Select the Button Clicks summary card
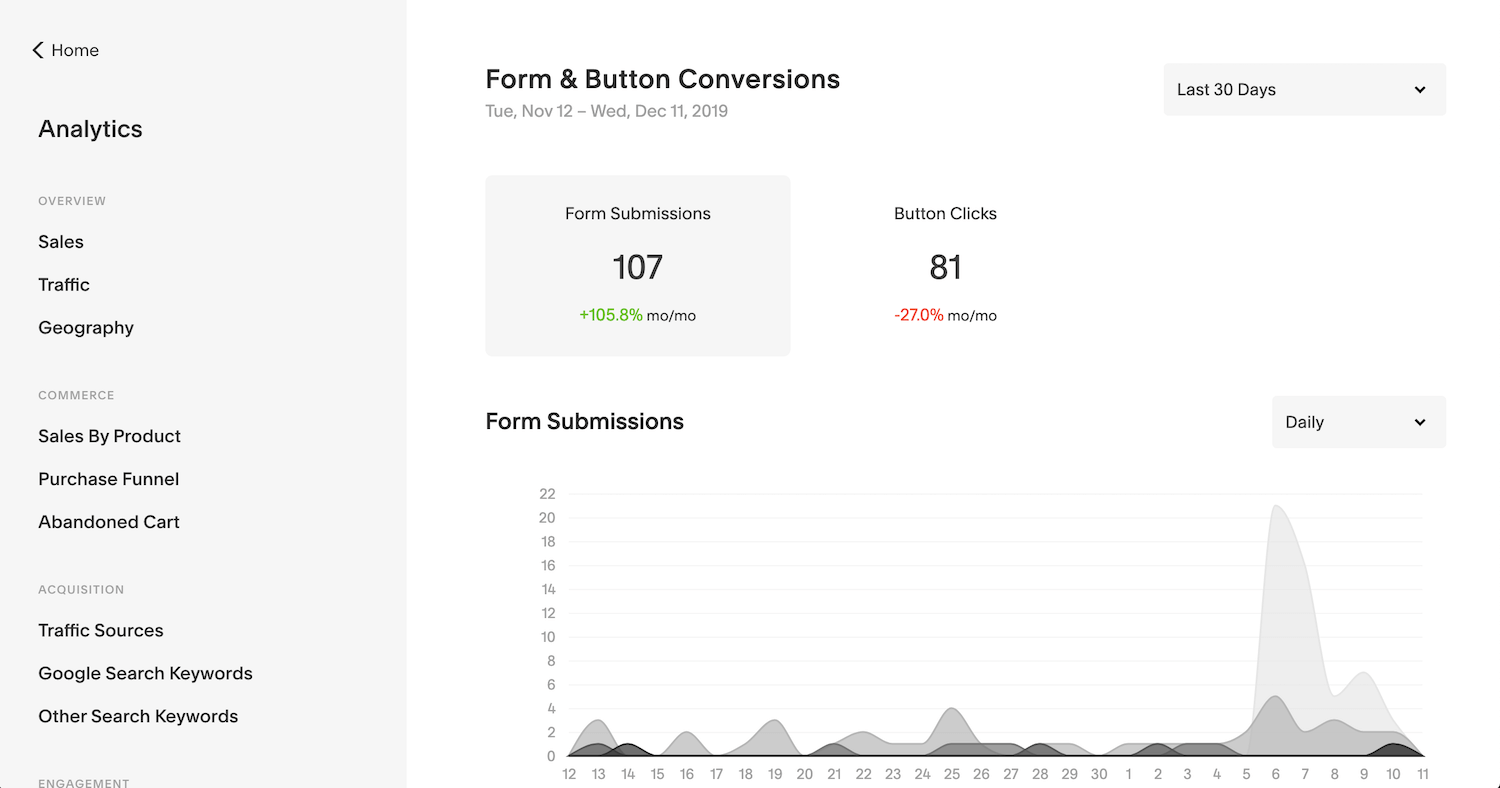 point(945,265)
